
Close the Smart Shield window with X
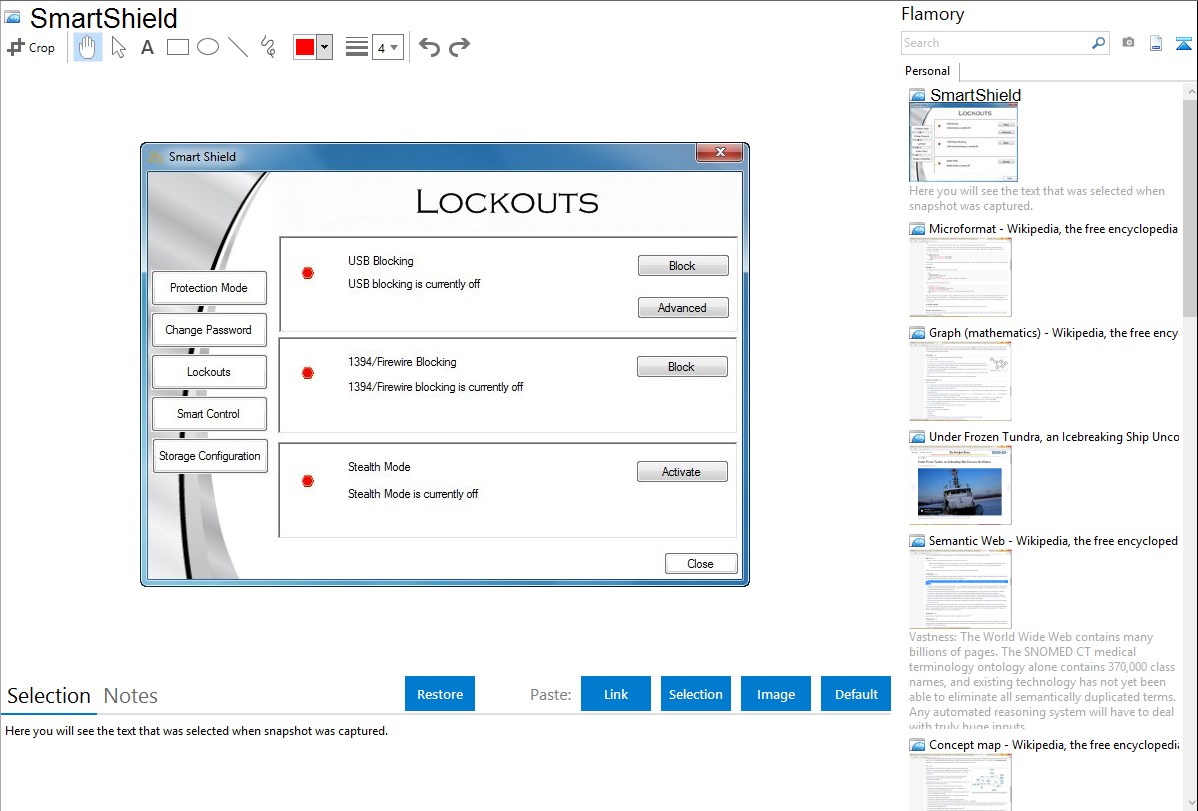(719, 153)
